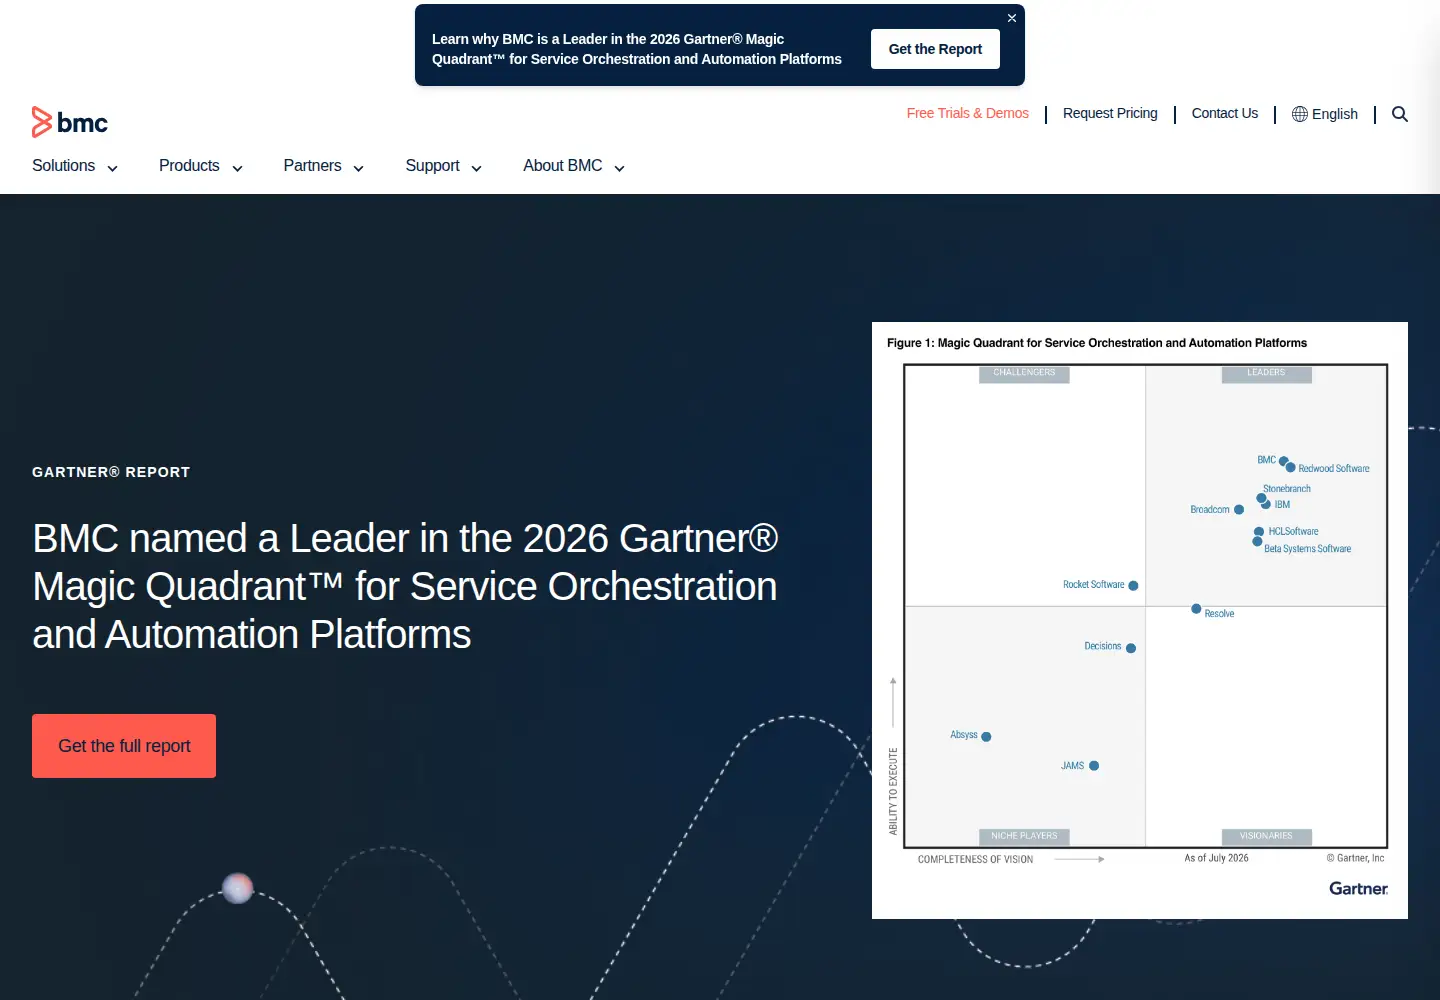The height and width of the screenshot is (1000, 1440).
Task: Open the Support menu
Action: [432, 166]
